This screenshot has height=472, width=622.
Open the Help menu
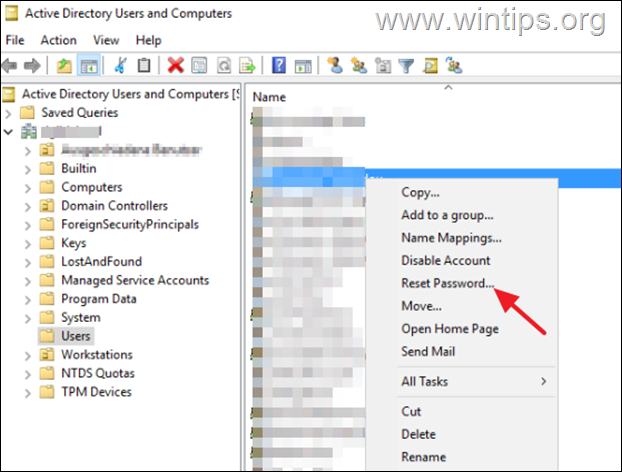pyautogui.click(x=148, y=40)
